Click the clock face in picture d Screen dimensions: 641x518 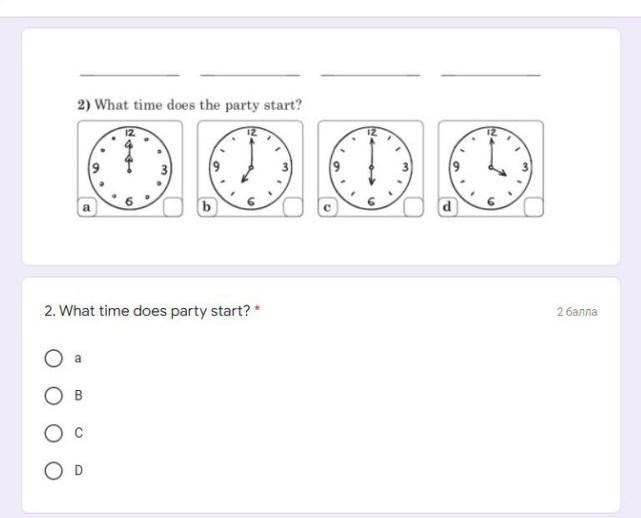(x=490, y=168)
